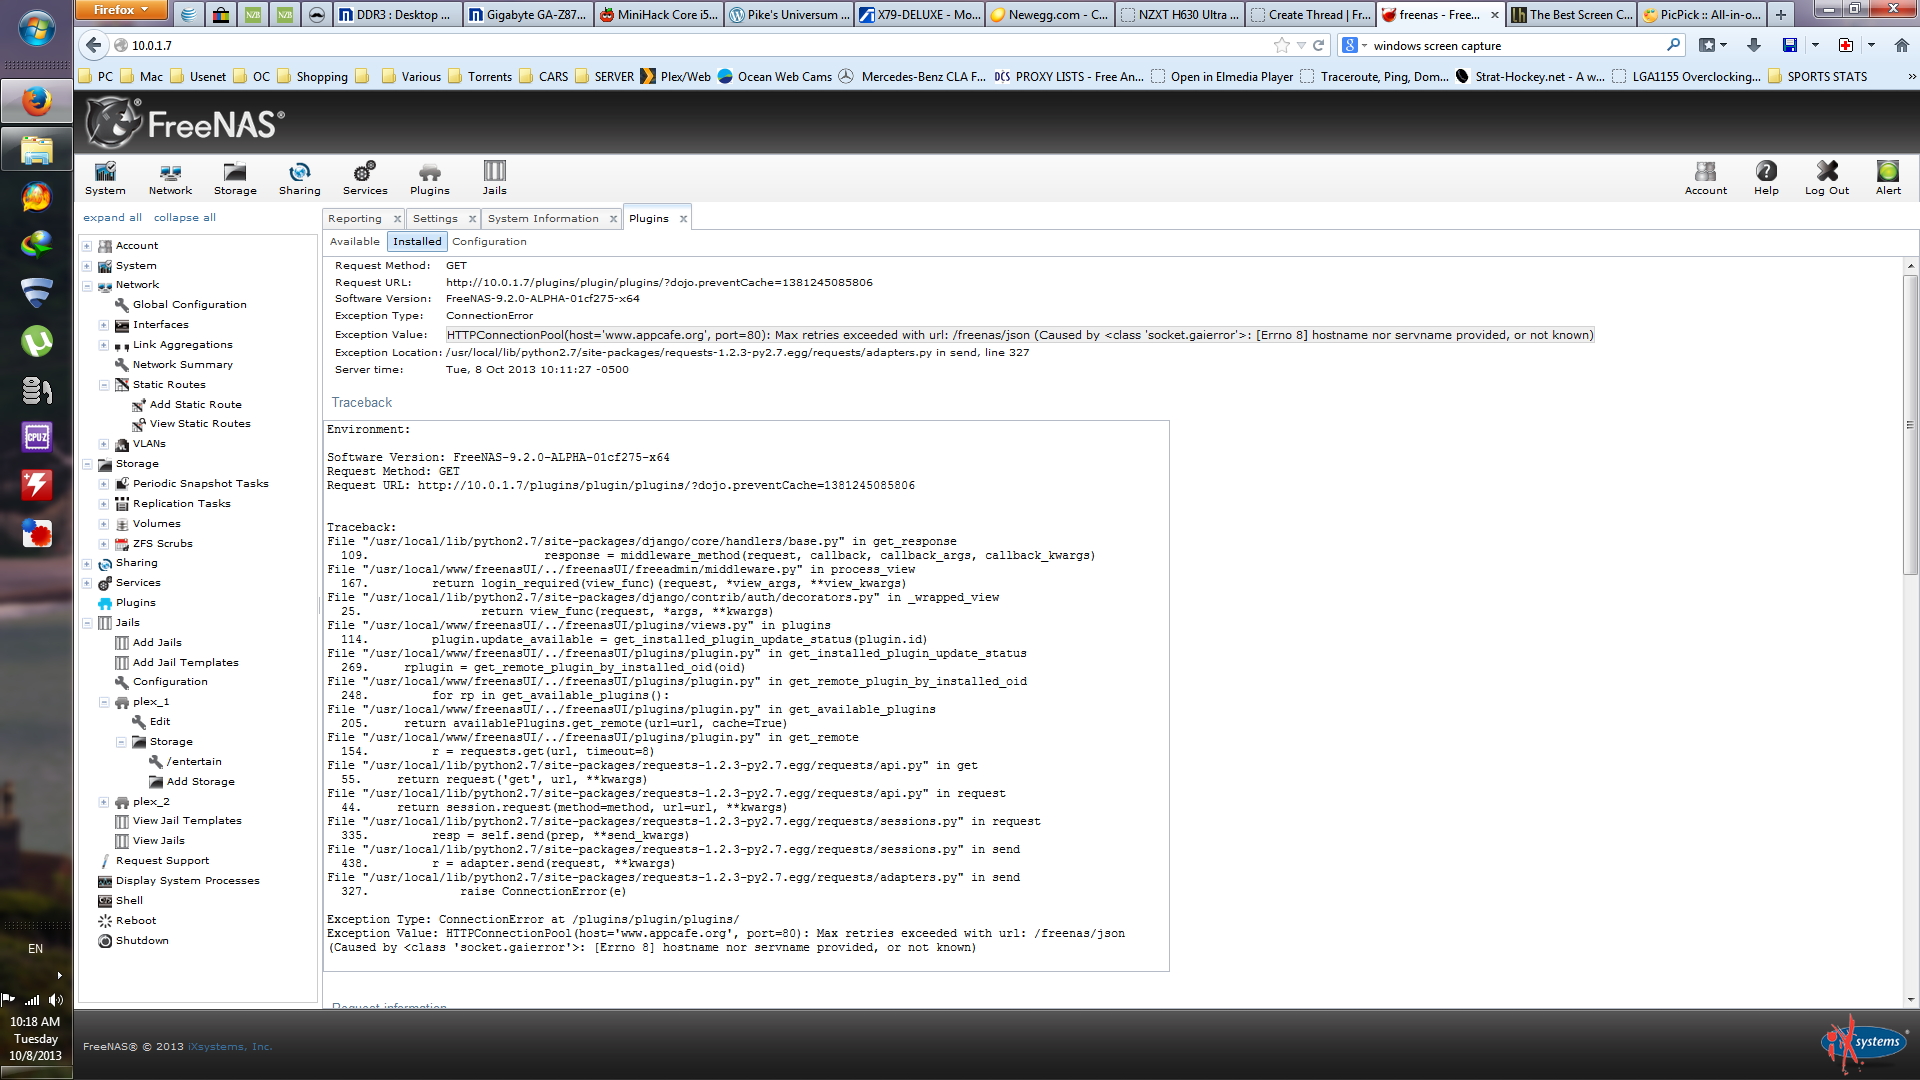The image size is (1920, 1080).
Task: Launch CPU-Z from taskbar
Action: (x=37, y=436)
